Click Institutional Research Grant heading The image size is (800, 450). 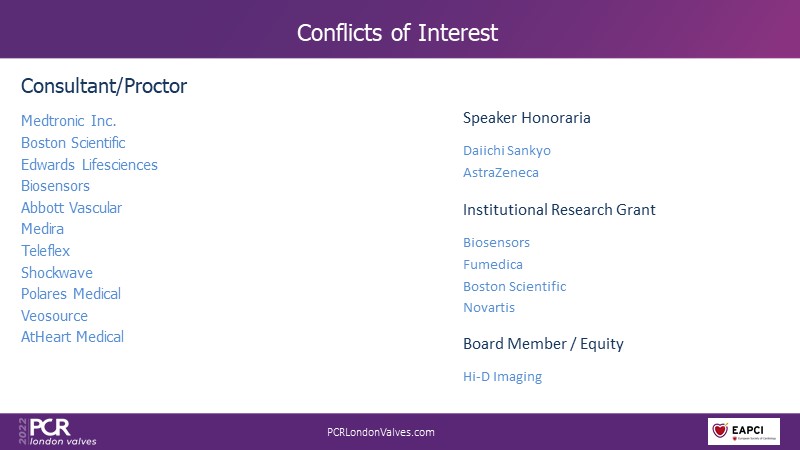point(559,210)
